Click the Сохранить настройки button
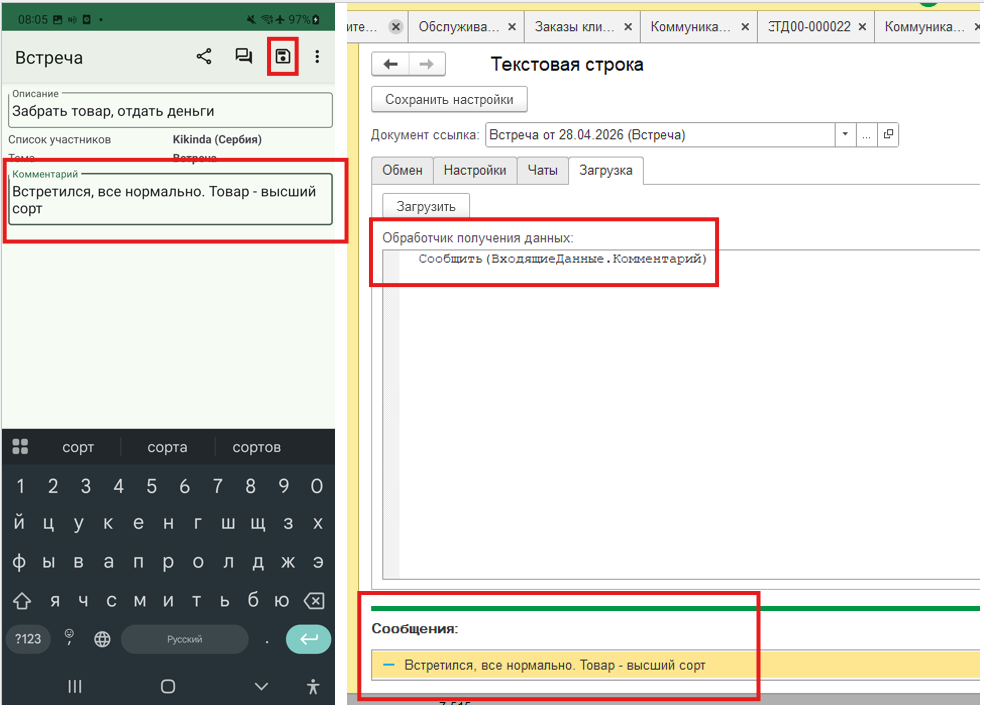 coord(449,99)
